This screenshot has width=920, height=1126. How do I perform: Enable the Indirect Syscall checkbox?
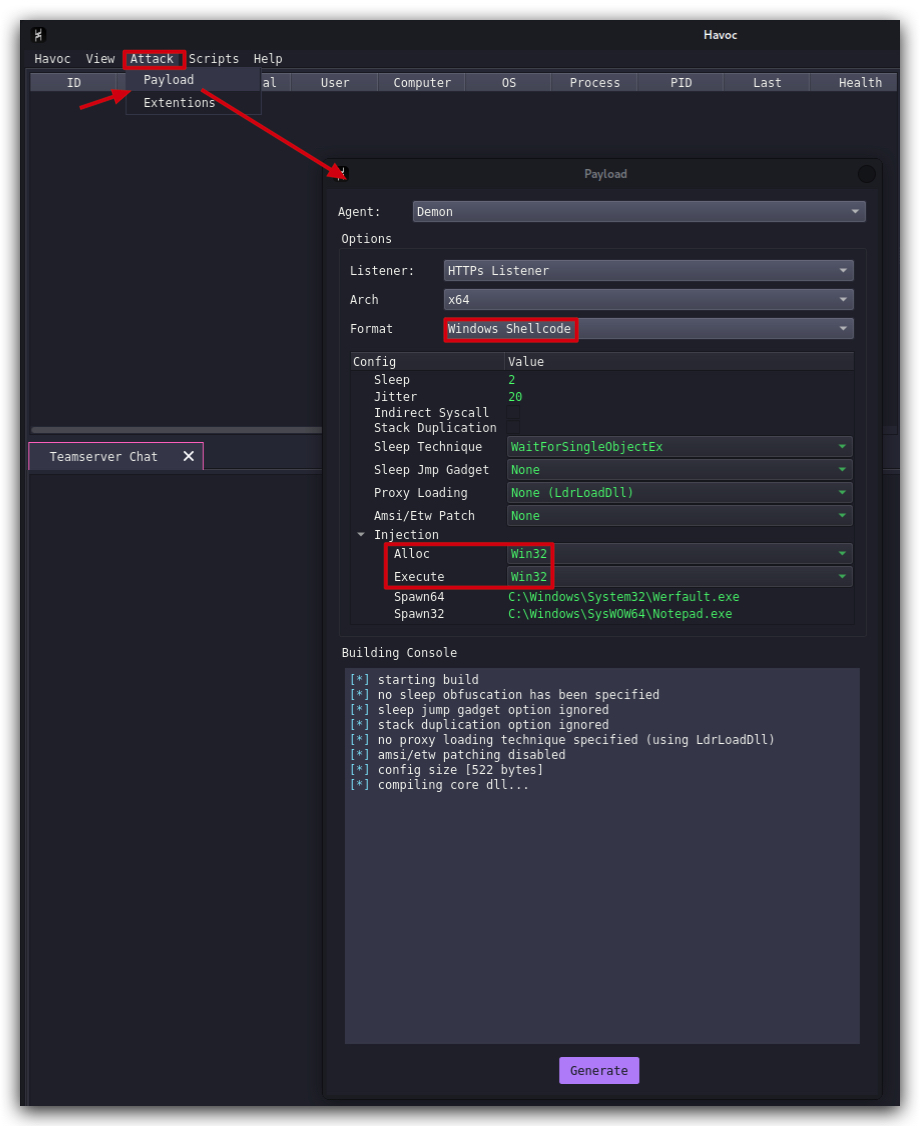coord(513,412)
